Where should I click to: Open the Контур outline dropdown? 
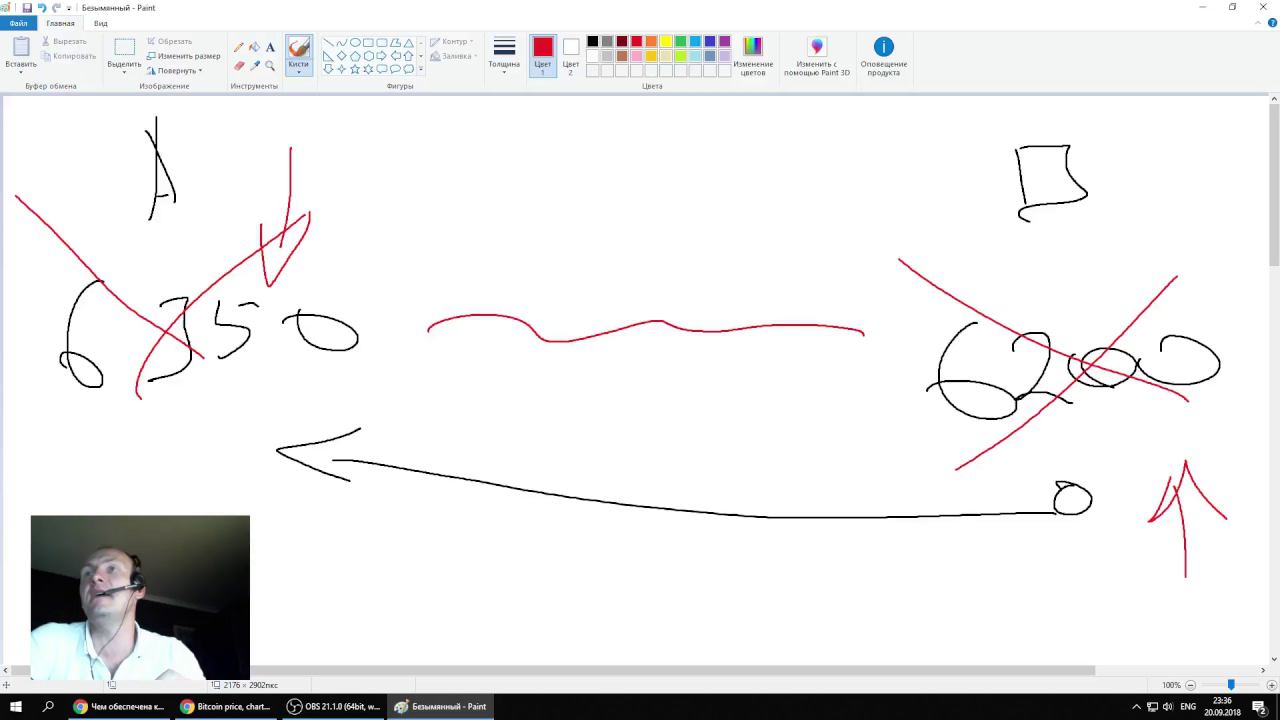pos(449,42)
